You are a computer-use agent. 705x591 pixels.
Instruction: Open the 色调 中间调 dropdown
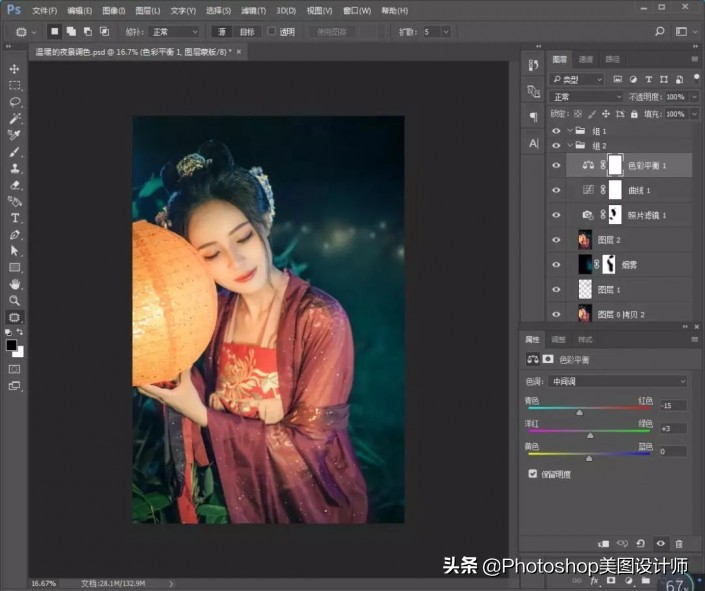tap(617, 381)
